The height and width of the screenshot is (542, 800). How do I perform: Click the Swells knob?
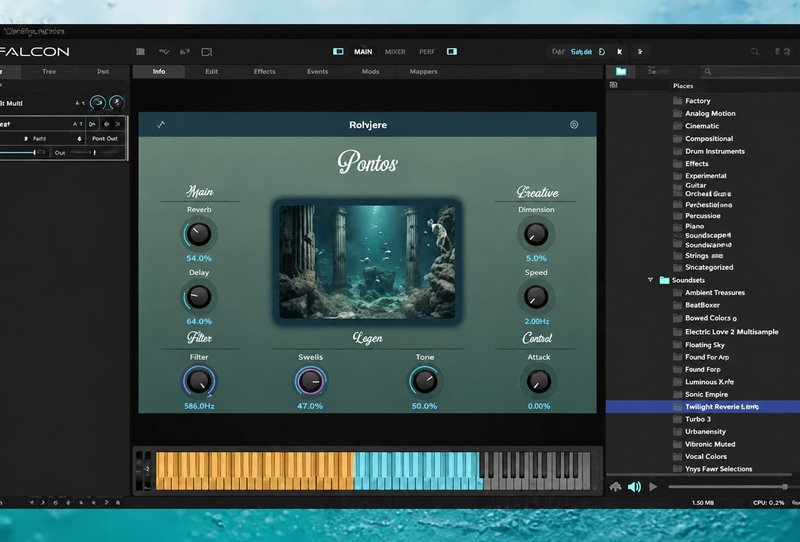tap(310, 381)
